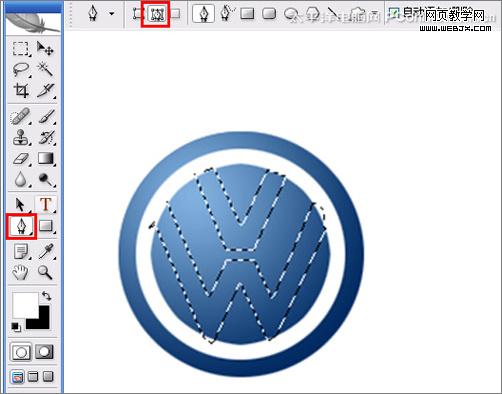Choose the Lasso tool
Screen dimensions: 502x394
click(x=21, y=69)
